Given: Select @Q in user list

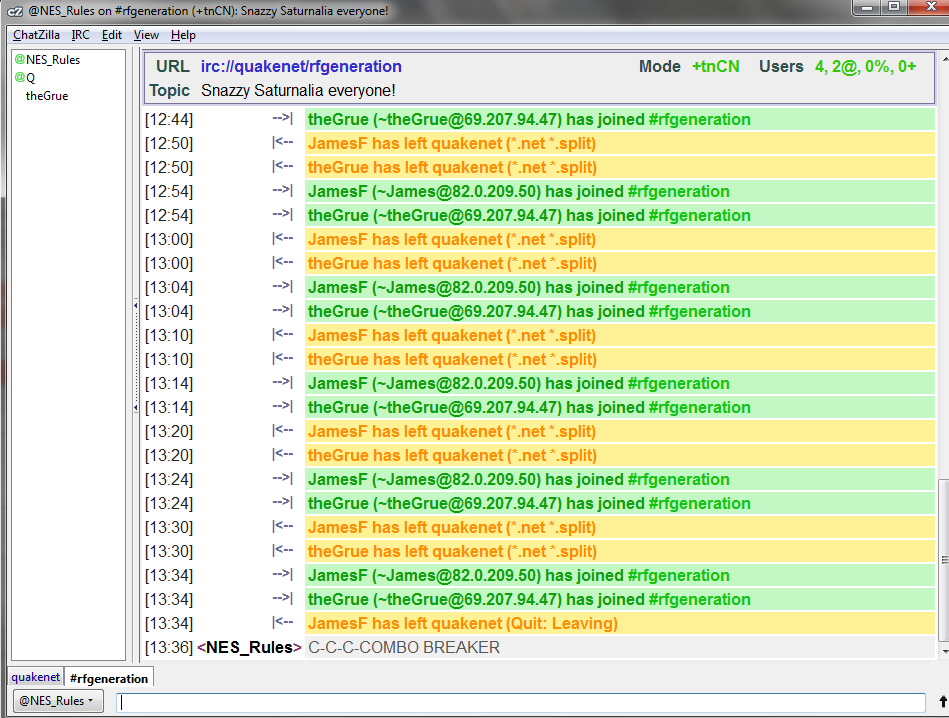Looking at the screenshot, I should (x=25, y=77).
